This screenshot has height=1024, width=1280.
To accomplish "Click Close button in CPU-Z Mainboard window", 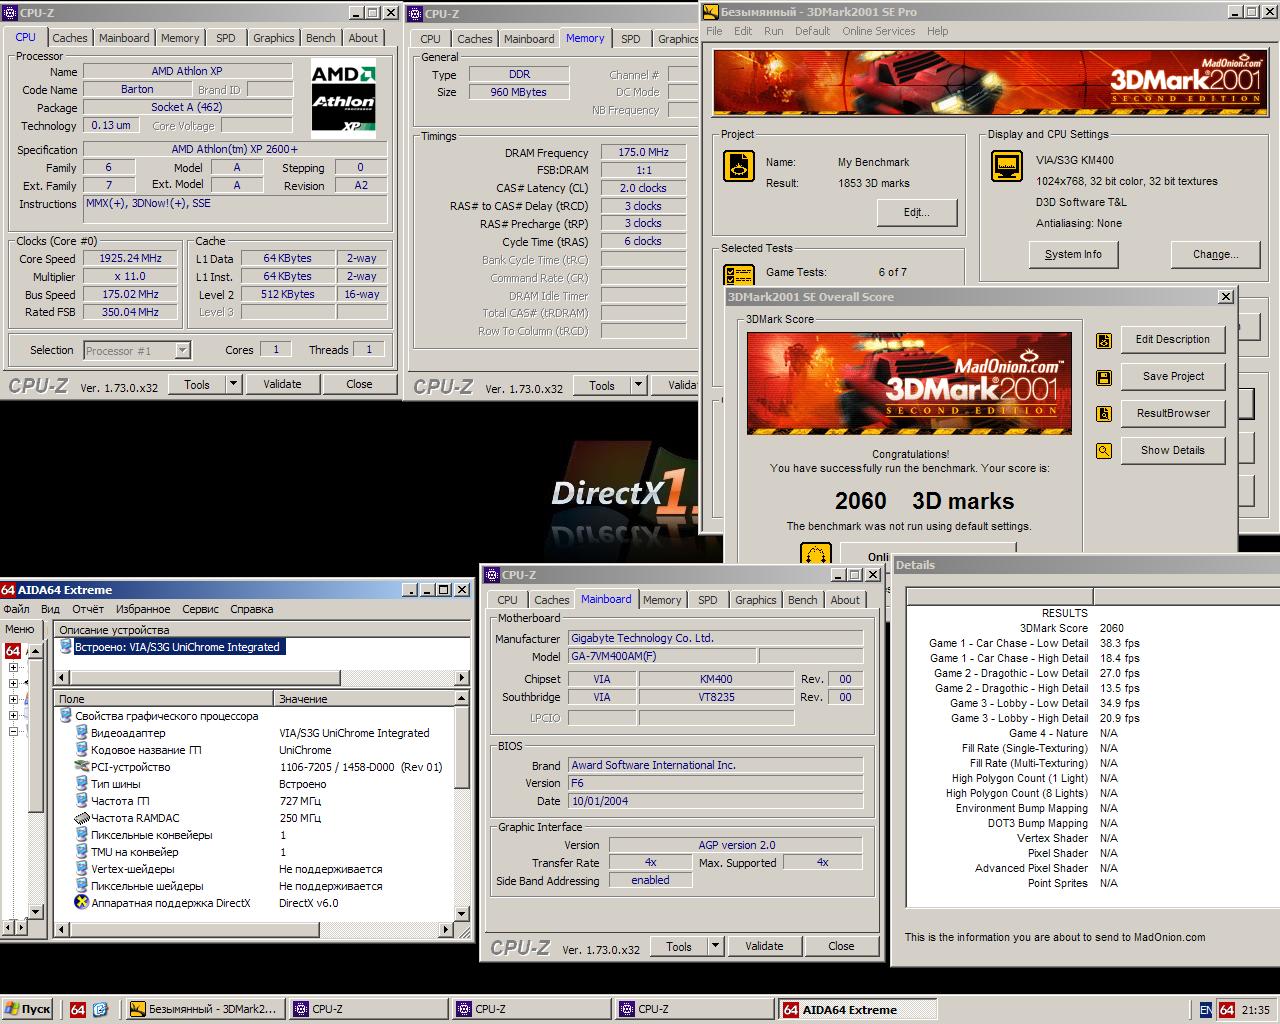I will 841,946.
